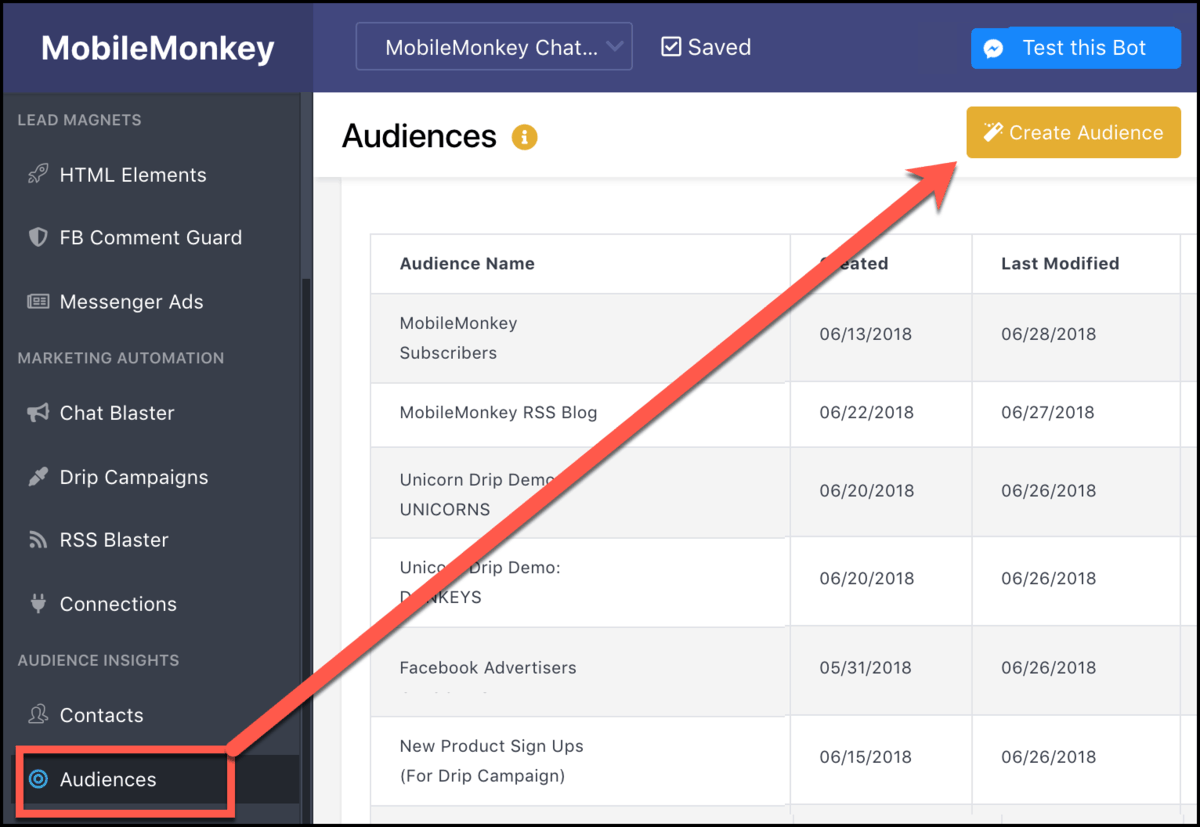Screen dimensions: 1200x827
Task: Click the MobileMonkey logo
Action: [157, 48]
